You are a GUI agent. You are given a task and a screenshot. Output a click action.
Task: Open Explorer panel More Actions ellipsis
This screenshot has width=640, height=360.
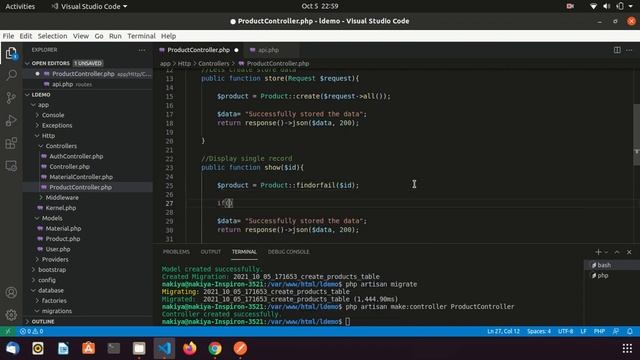pyautogui.click(x=142, y=50)
